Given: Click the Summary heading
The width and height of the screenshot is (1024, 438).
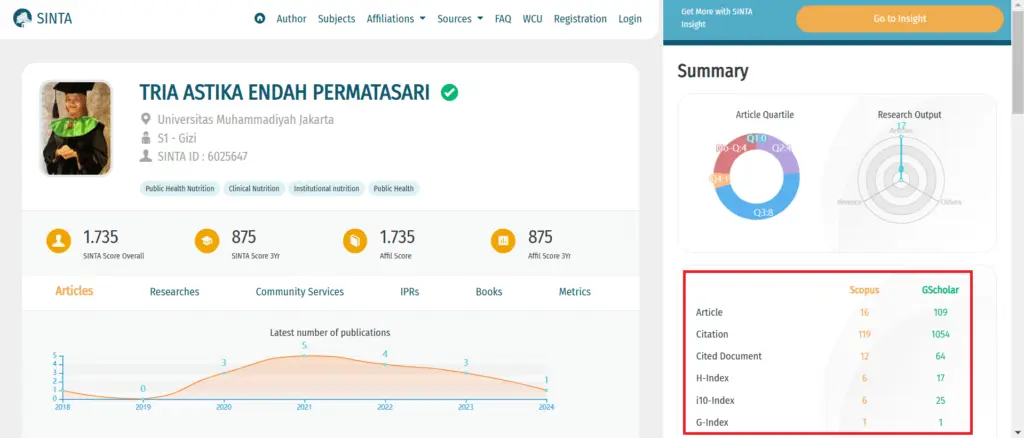Looking at the screenshot, I should tap(712, 70).
